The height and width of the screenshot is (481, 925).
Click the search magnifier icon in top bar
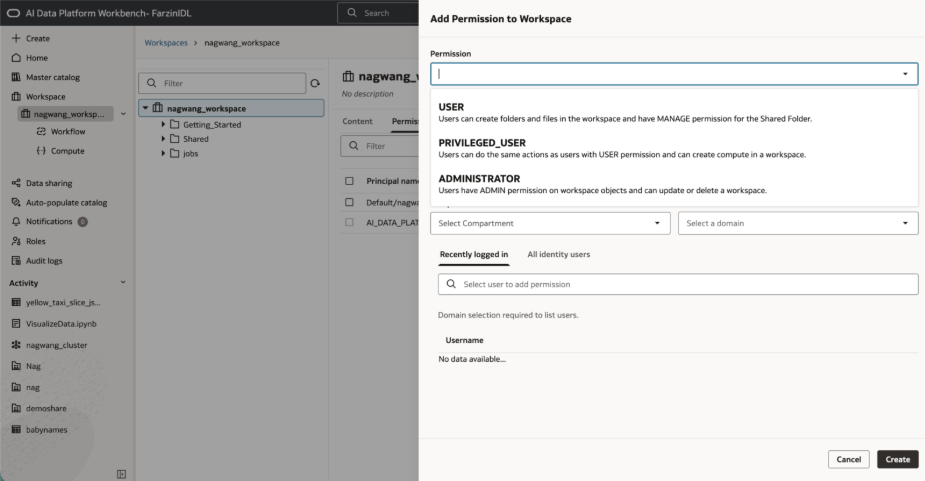352,12
